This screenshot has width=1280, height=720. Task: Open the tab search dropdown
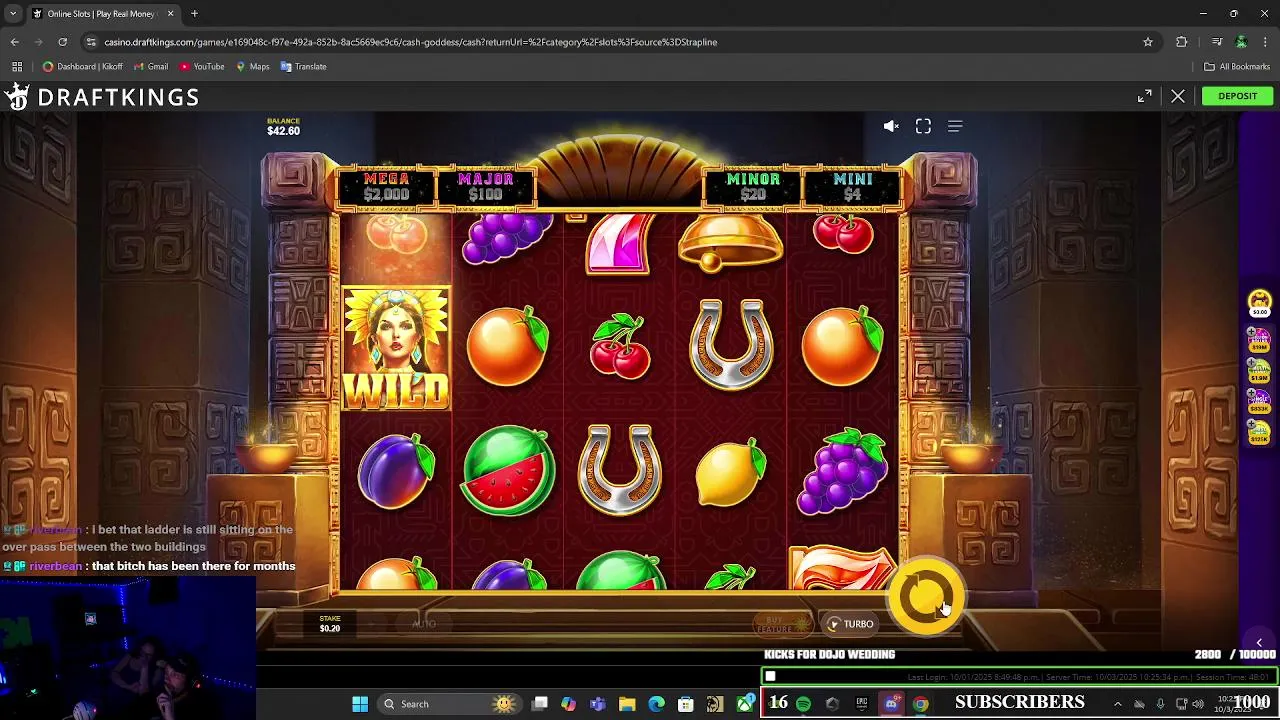point(14,14)
